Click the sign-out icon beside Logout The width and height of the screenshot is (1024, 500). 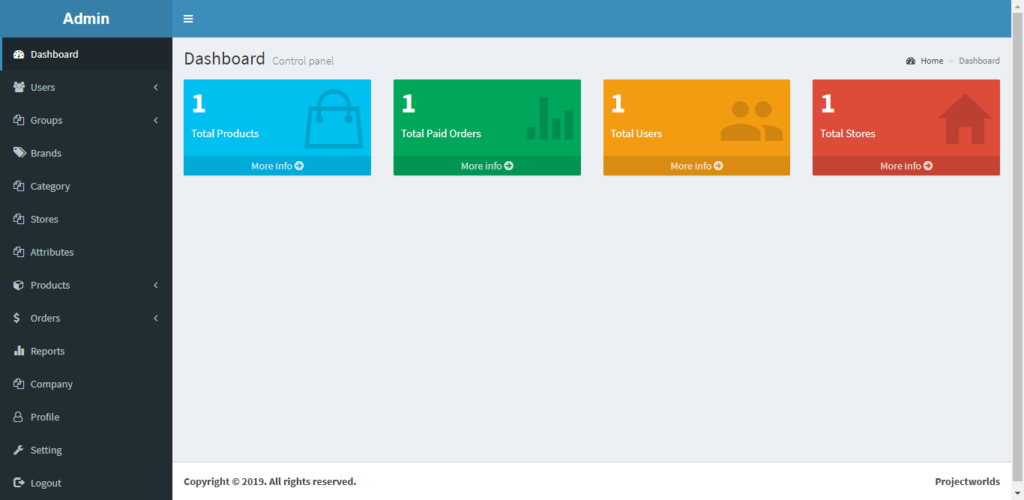click(19, 483)
